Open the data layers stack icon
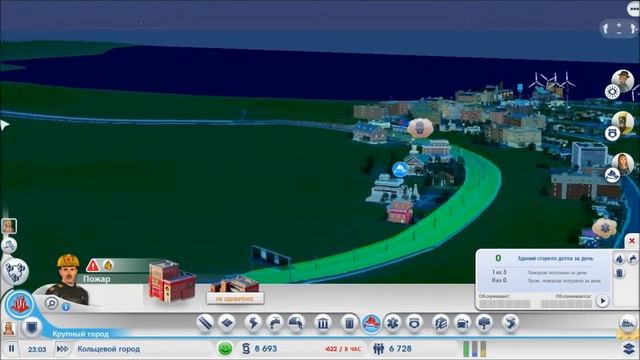Image resolution: width=640 pixels, height=360 pixels. (629, 349)
